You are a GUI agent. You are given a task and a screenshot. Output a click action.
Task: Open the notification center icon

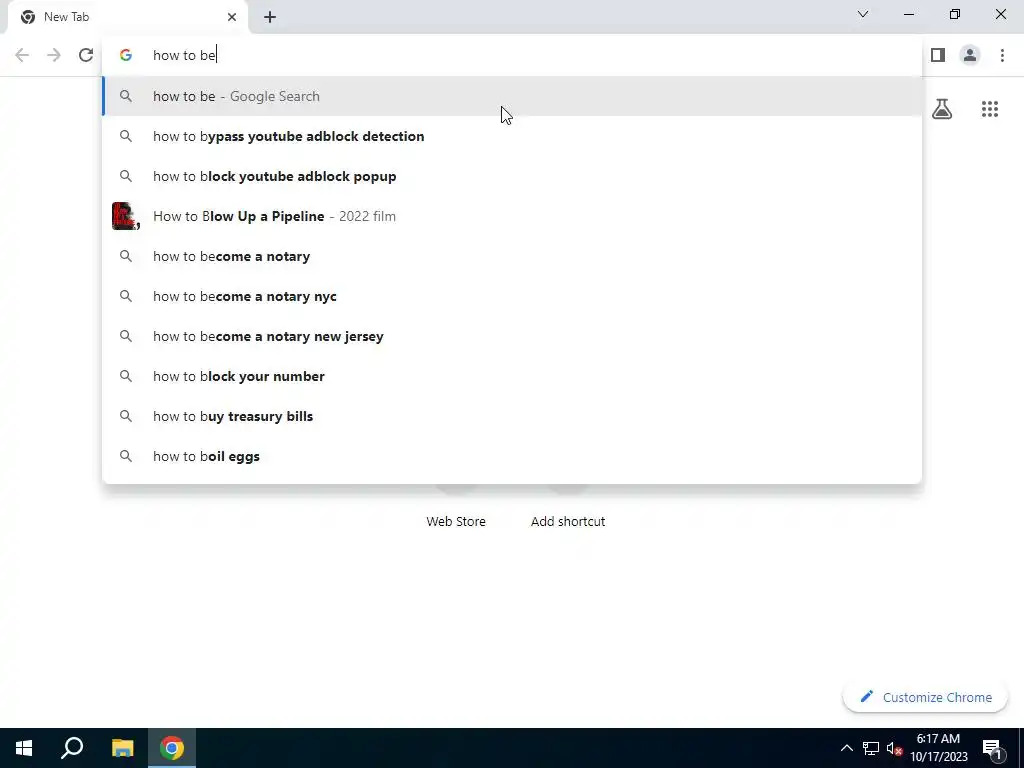pos(993,748)
